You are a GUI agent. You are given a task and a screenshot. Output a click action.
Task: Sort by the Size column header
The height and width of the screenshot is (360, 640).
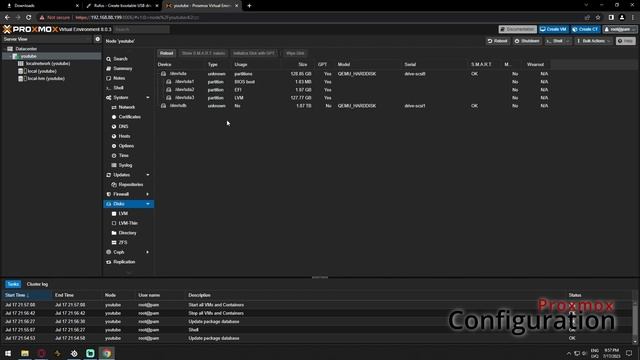pyautogui.click(x=298, y=64)
